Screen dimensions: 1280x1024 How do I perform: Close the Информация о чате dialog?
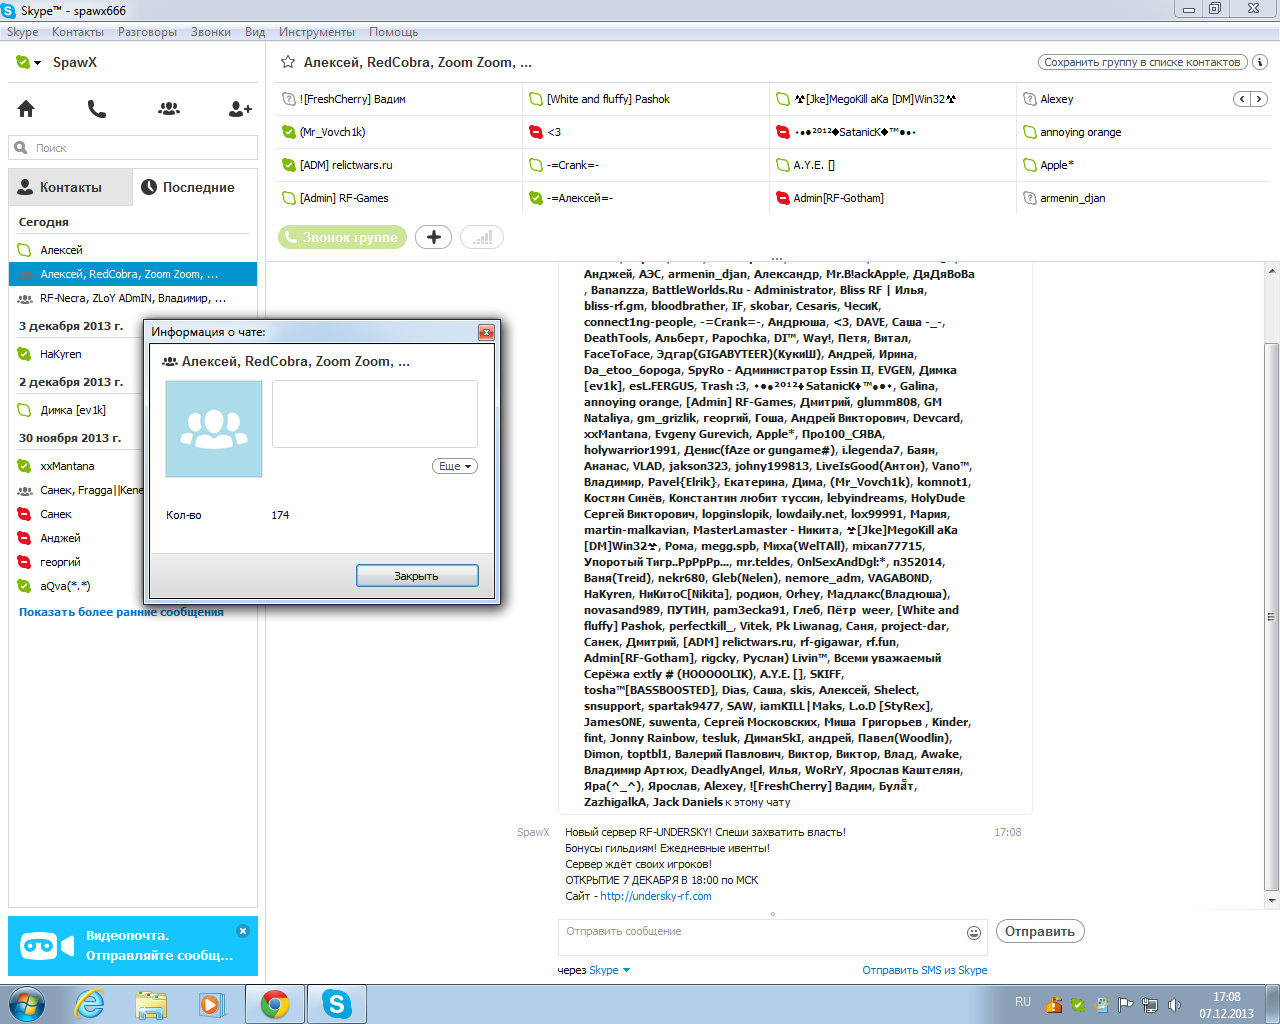click(x=486, y=332)
